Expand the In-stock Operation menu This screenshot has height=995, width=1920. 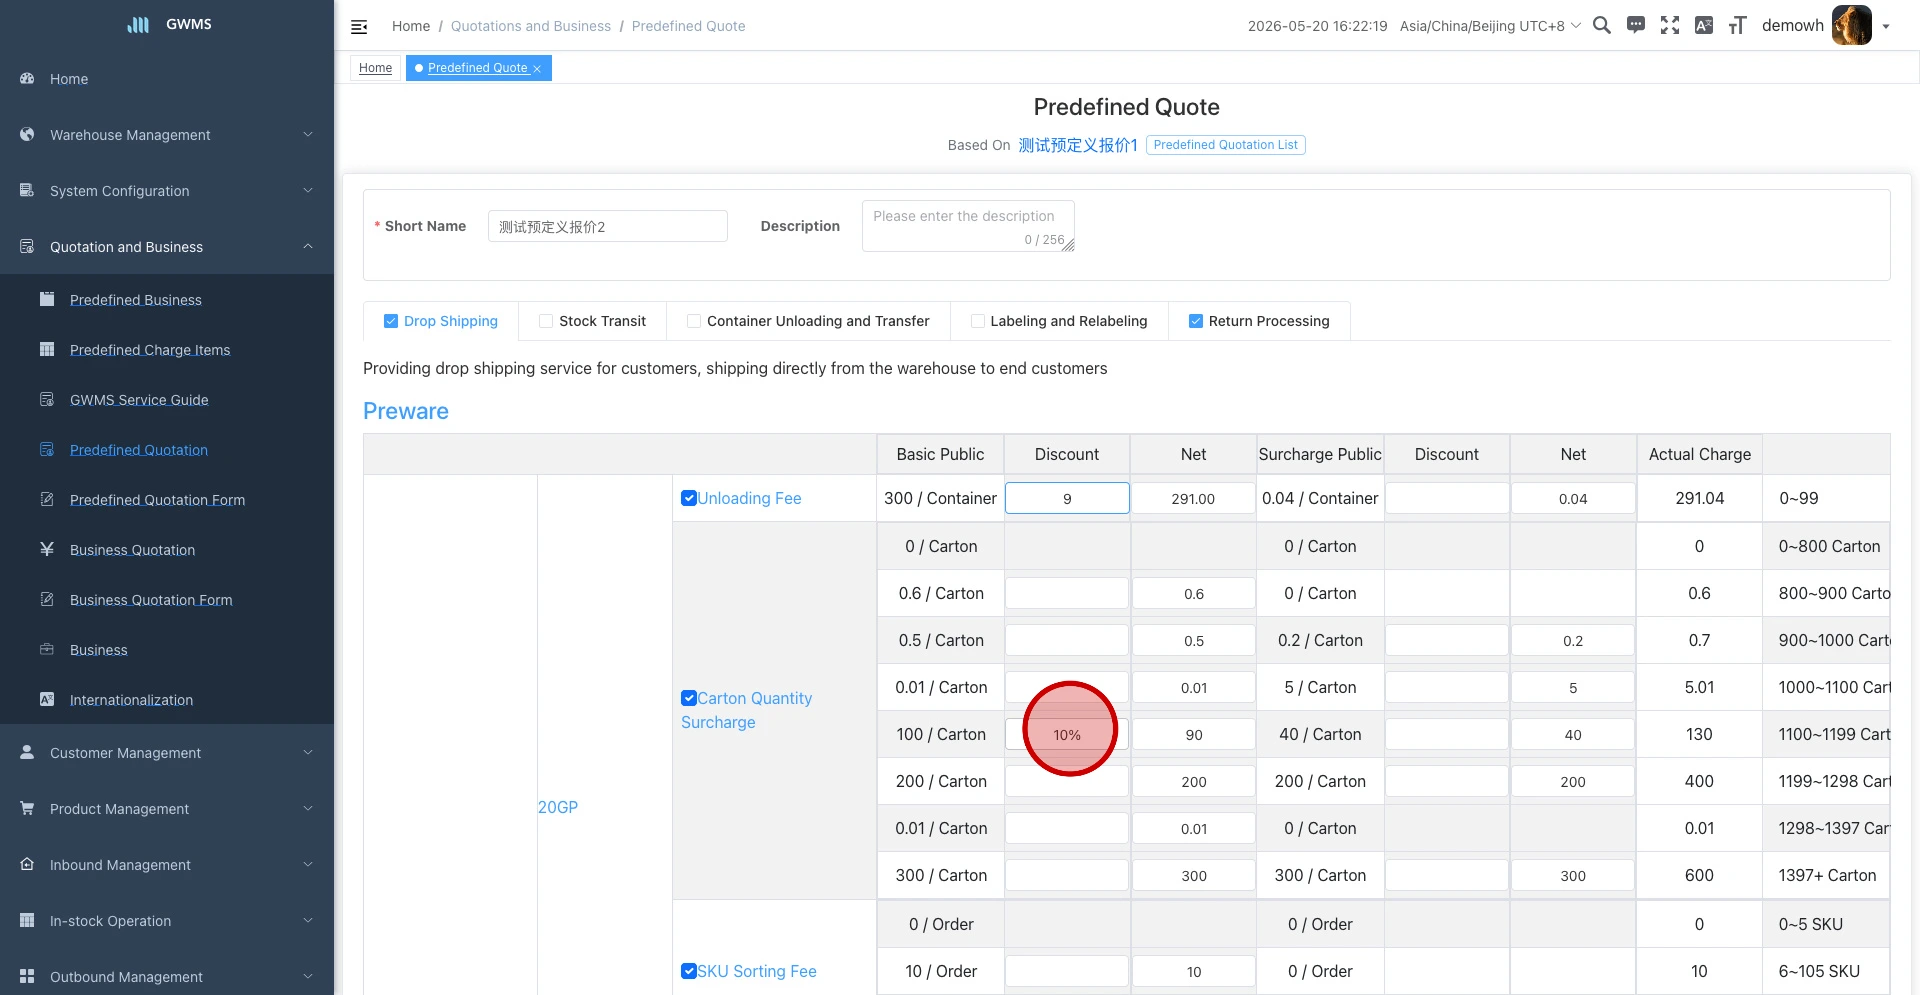[308, 920]
